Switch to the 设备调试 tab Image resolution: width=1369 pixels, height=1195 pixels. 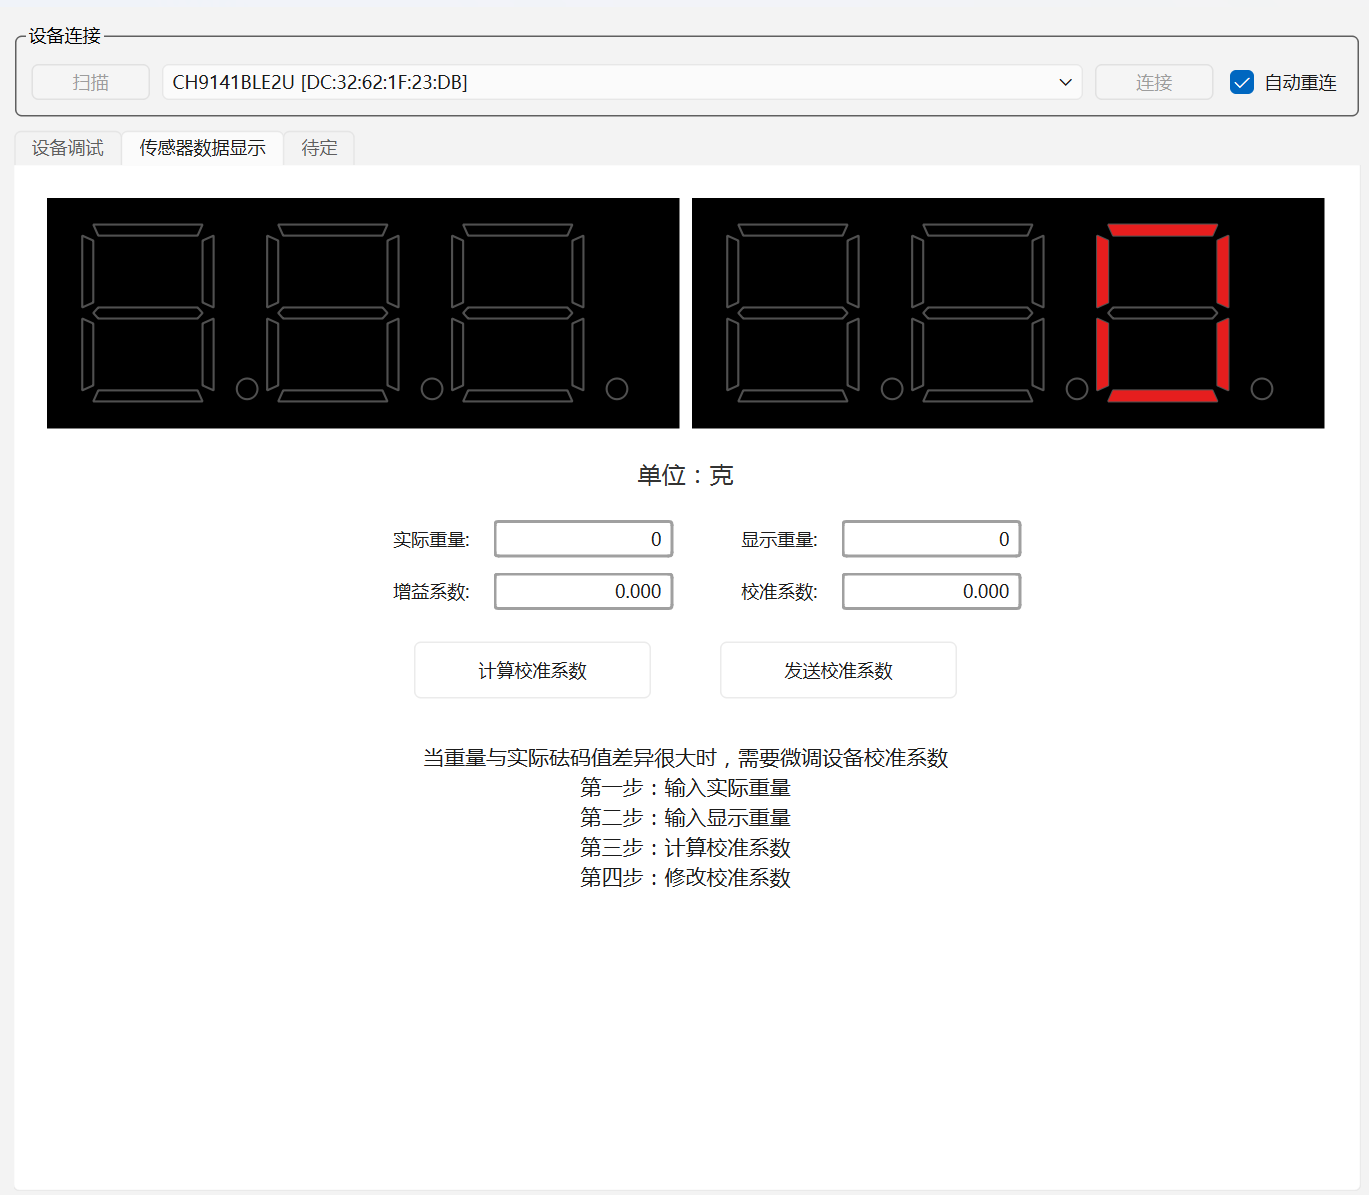(68, 148)
